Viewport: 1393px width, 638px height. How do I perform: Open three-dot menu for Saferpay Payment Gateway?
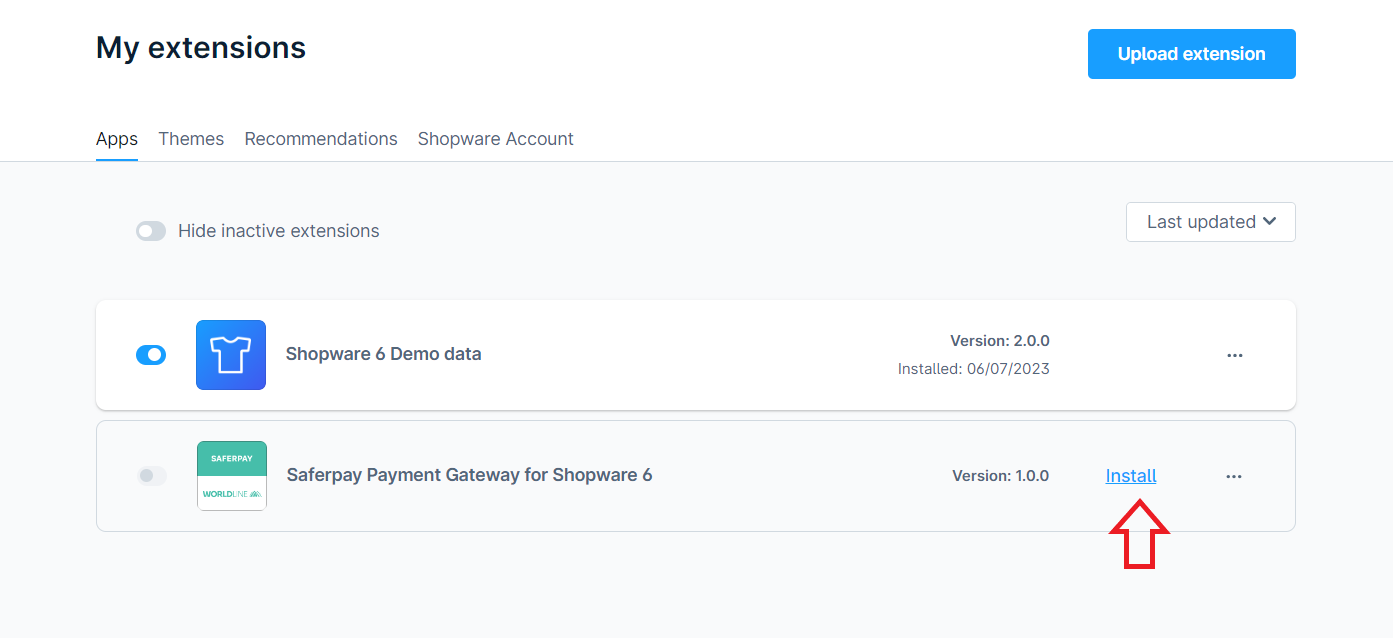(x=1233, y=476)
